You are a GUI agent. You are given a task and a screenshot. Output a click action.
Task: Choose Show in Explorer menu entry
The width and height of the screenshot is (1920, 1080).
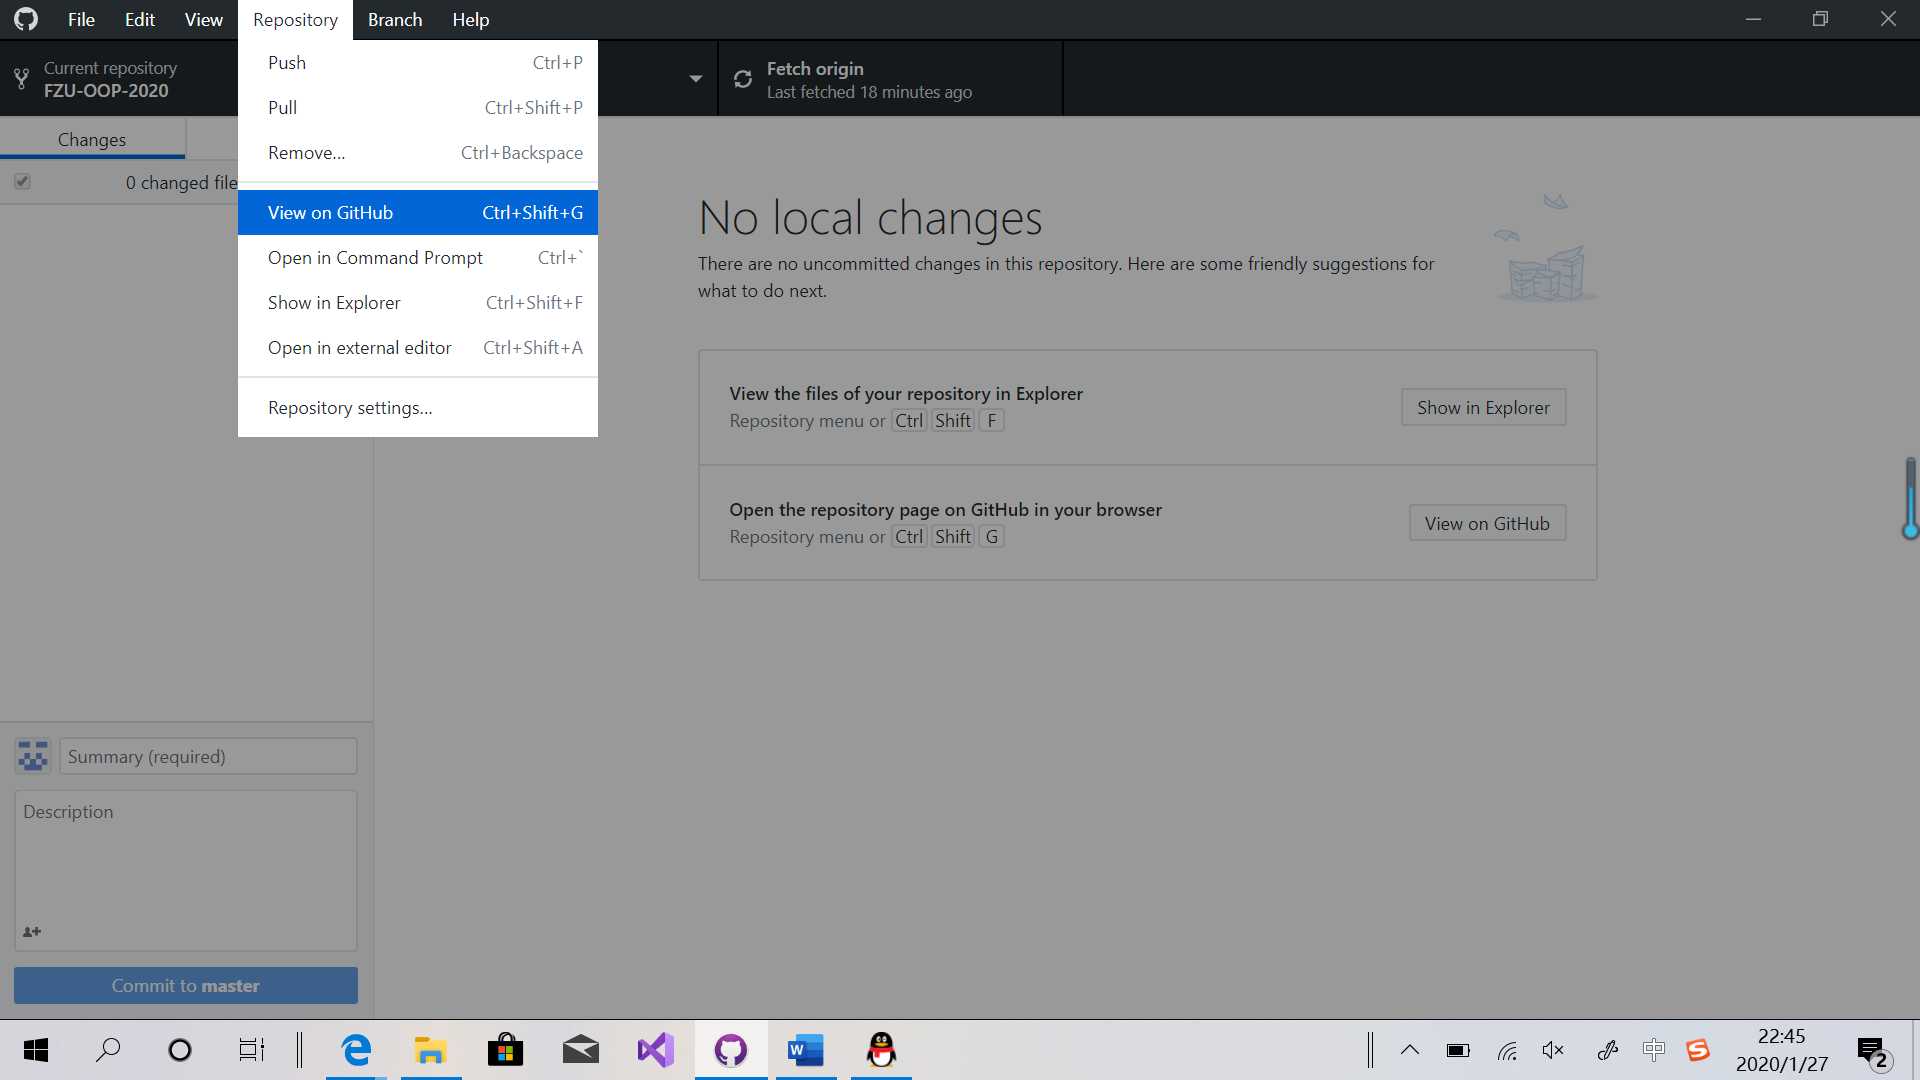pos(418,303)
